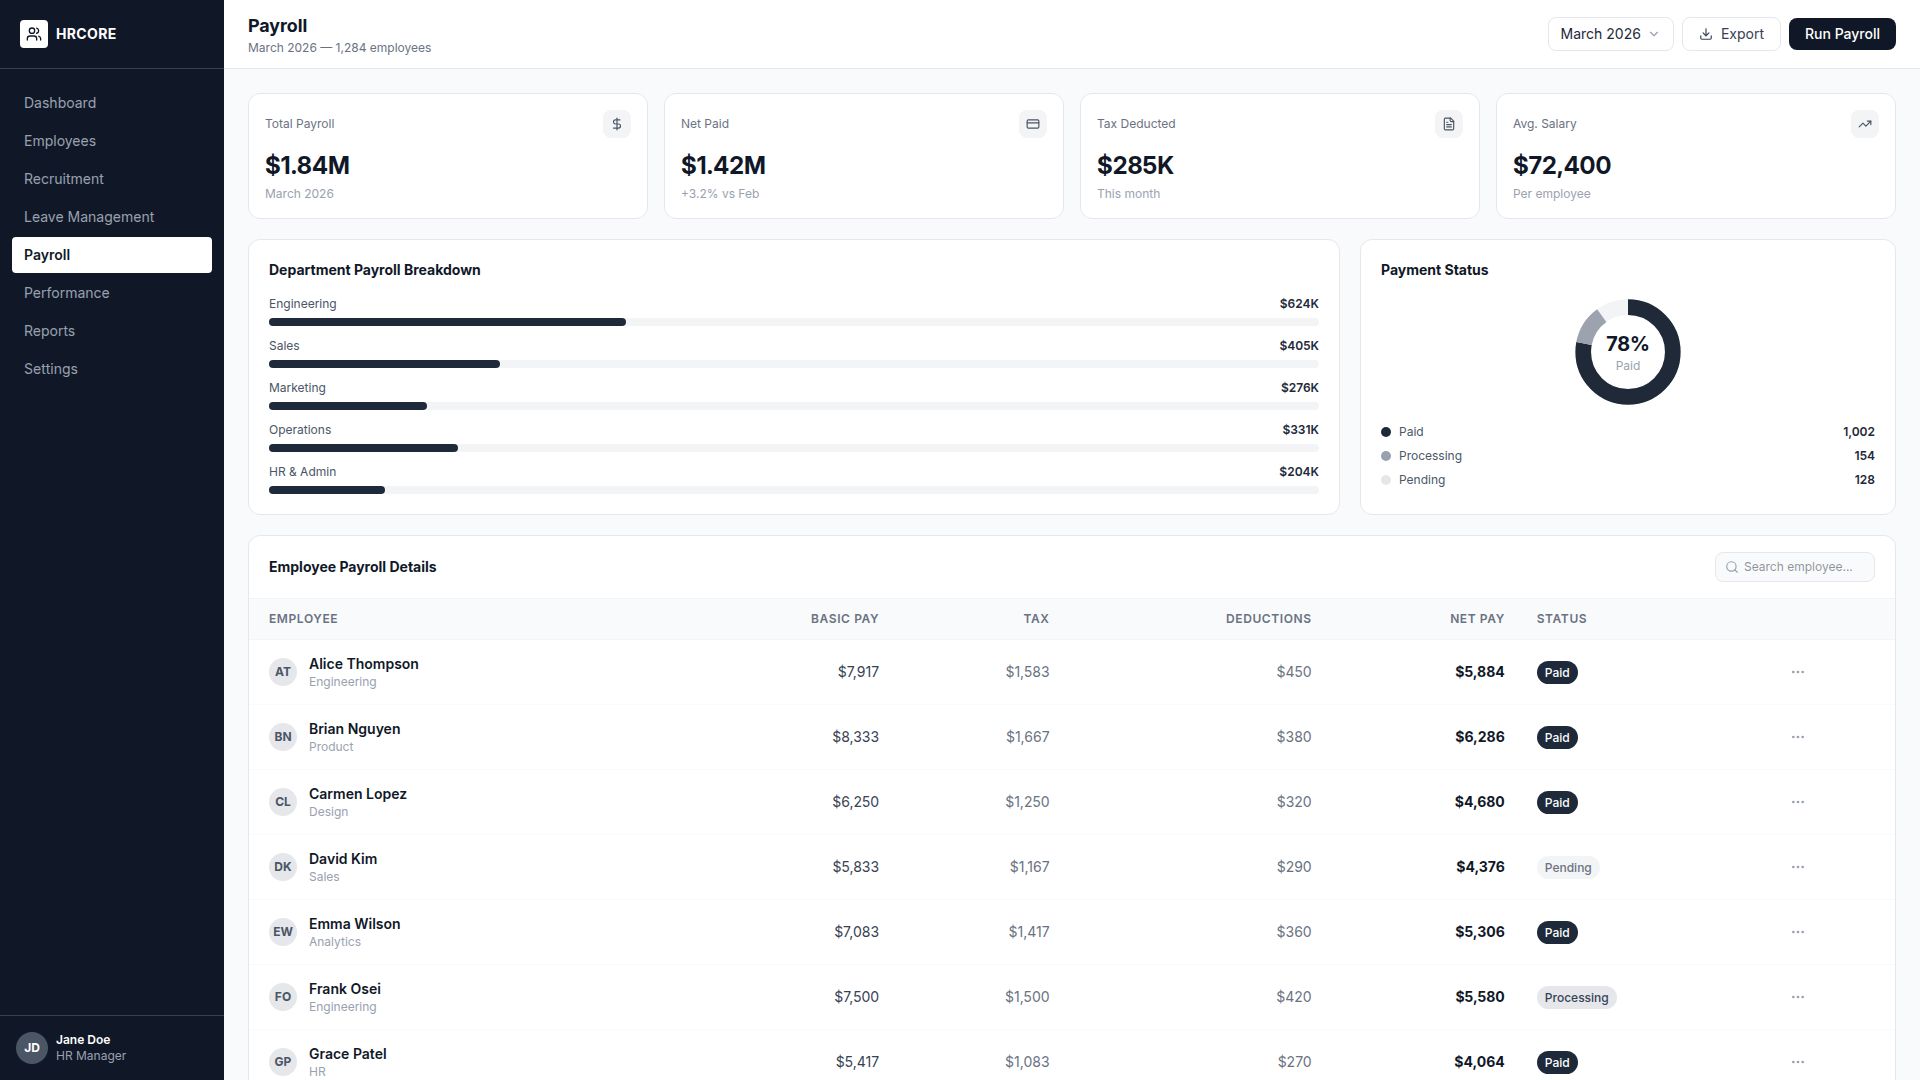1920x1080 pixels.
Task: Click the Processing legend entry
Action: [x=1628, y=456]
